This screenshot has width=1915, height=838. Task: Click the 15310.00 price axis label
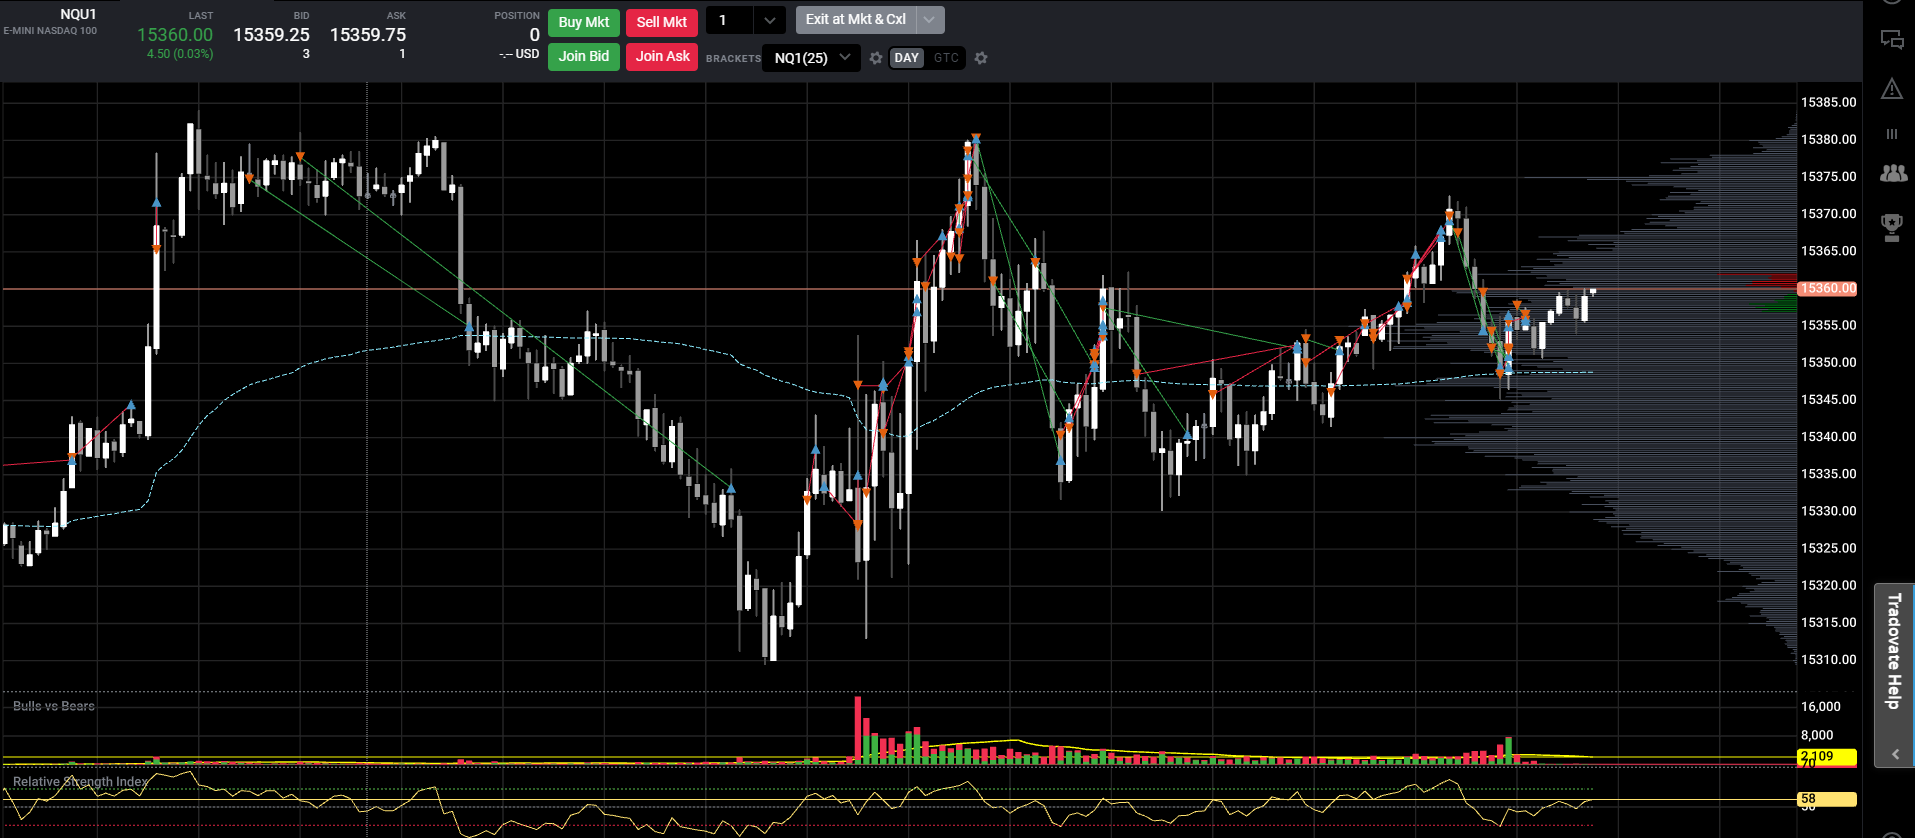pos(1828,659)
